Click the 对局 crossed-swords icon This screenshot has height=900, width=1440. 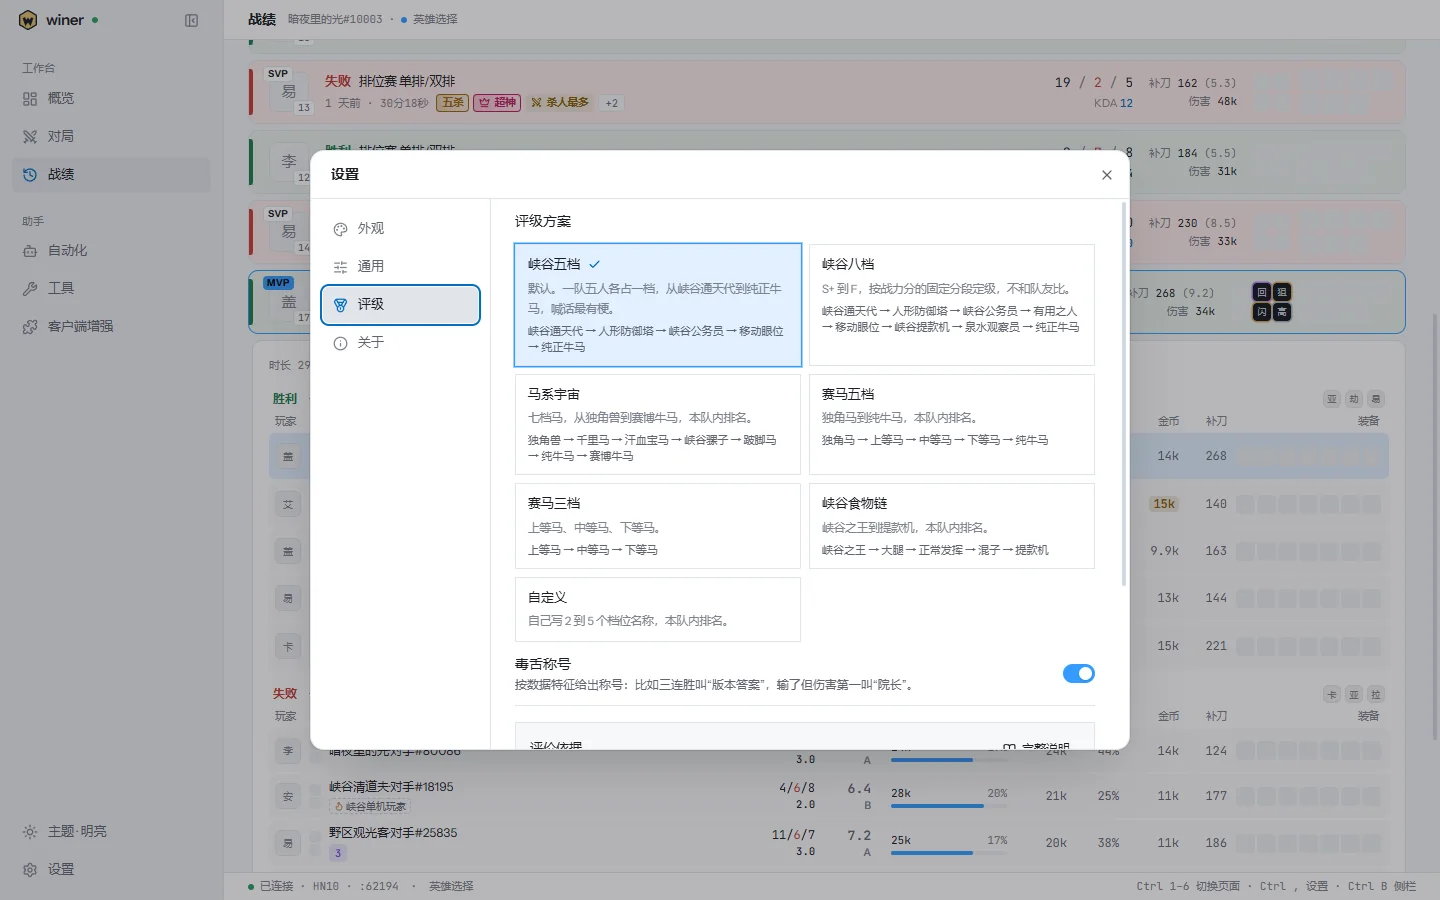pos(30,137)
